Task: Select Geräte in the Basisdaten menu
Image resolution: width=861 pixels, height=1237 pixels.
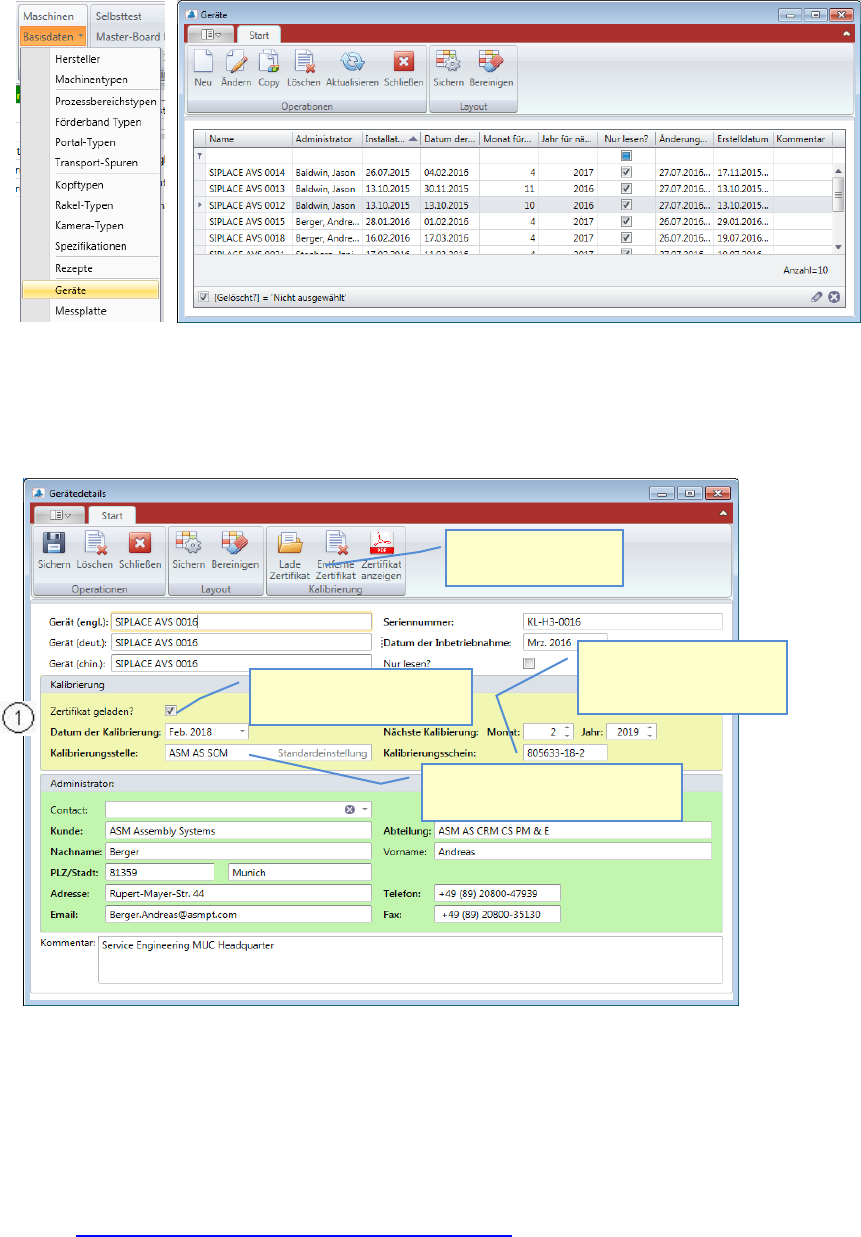Action: point(90,290)
